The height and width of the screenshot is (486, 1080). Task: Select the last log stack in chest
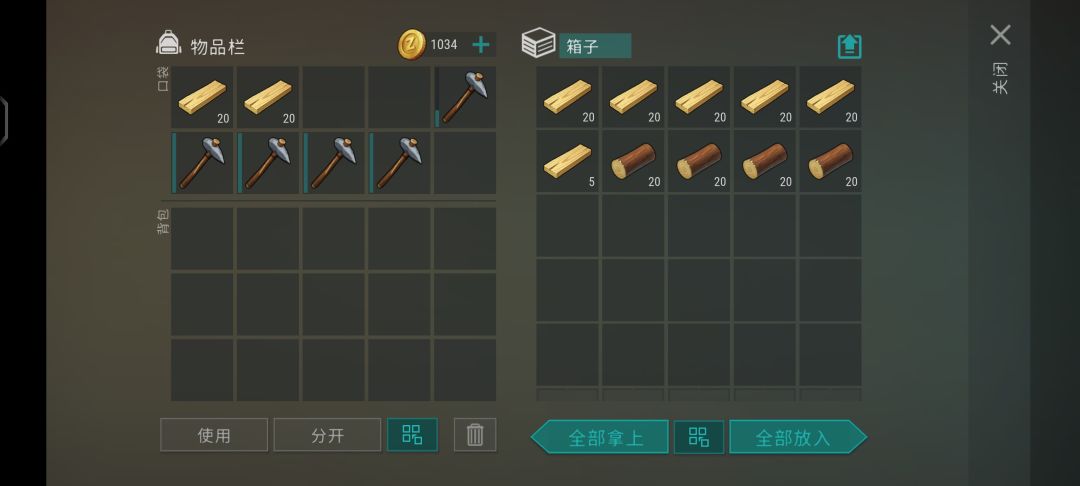point(830,162)
